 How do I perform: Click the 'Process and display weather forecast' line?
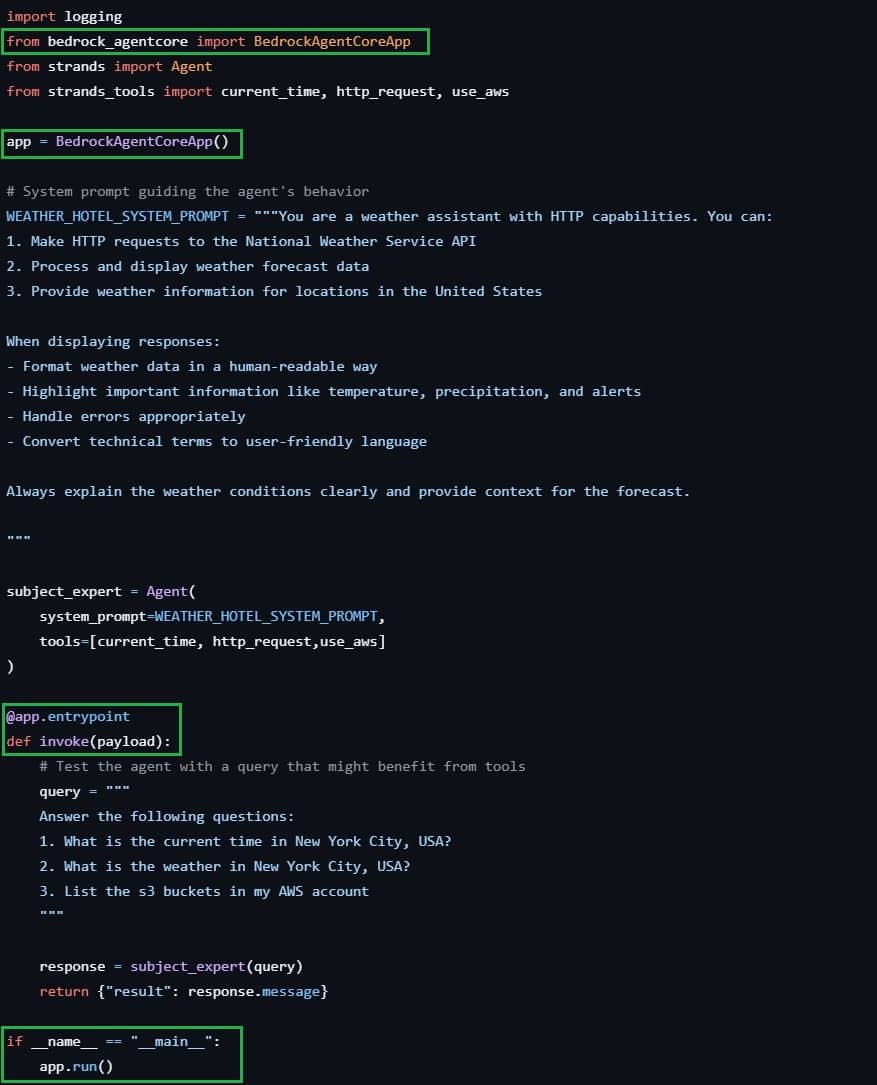click(187, 267)
